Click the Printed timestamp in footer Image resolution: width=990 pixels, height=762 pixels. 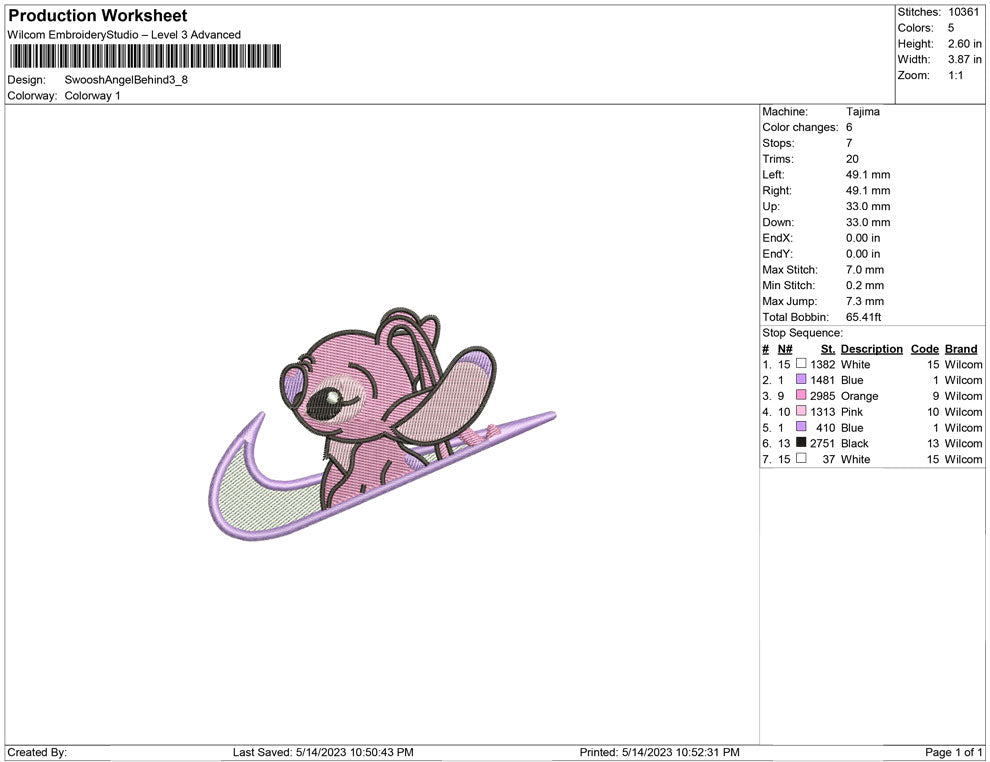[x=659, y=752]
